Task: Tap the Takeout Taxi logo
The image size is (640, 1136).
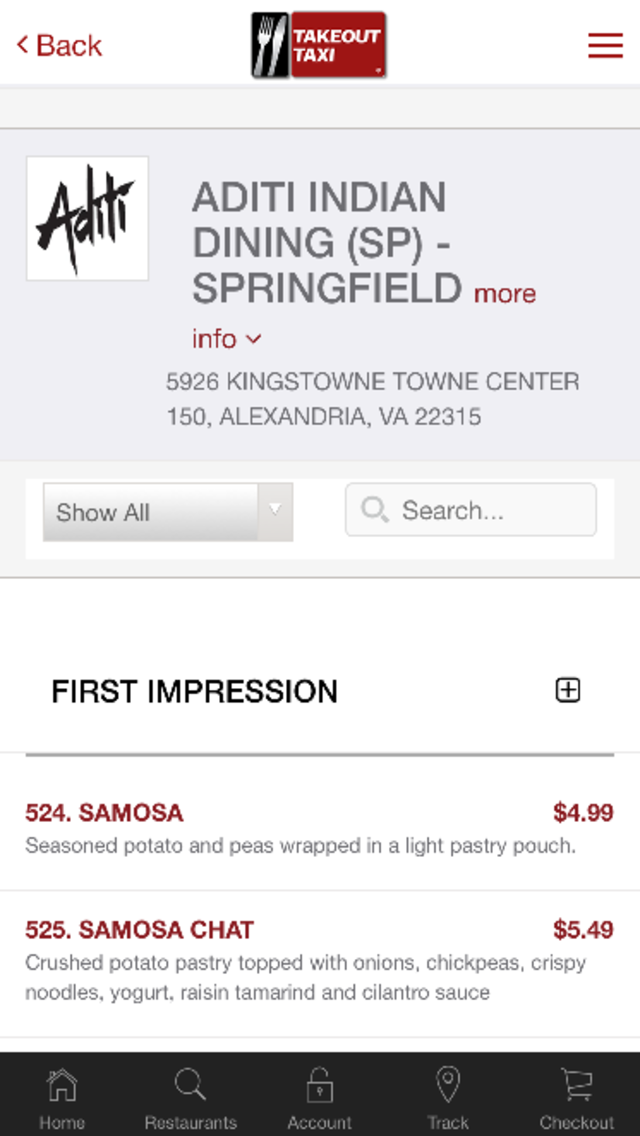Action: click(x=319, y=45)
